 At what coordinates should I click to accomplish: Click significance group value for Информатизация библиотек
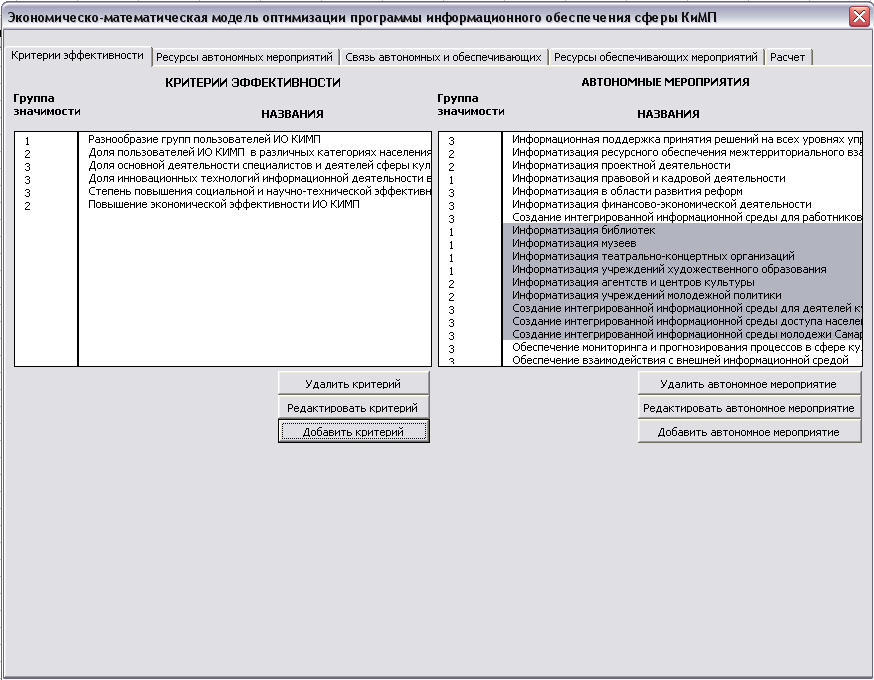[x=451, y=232]
